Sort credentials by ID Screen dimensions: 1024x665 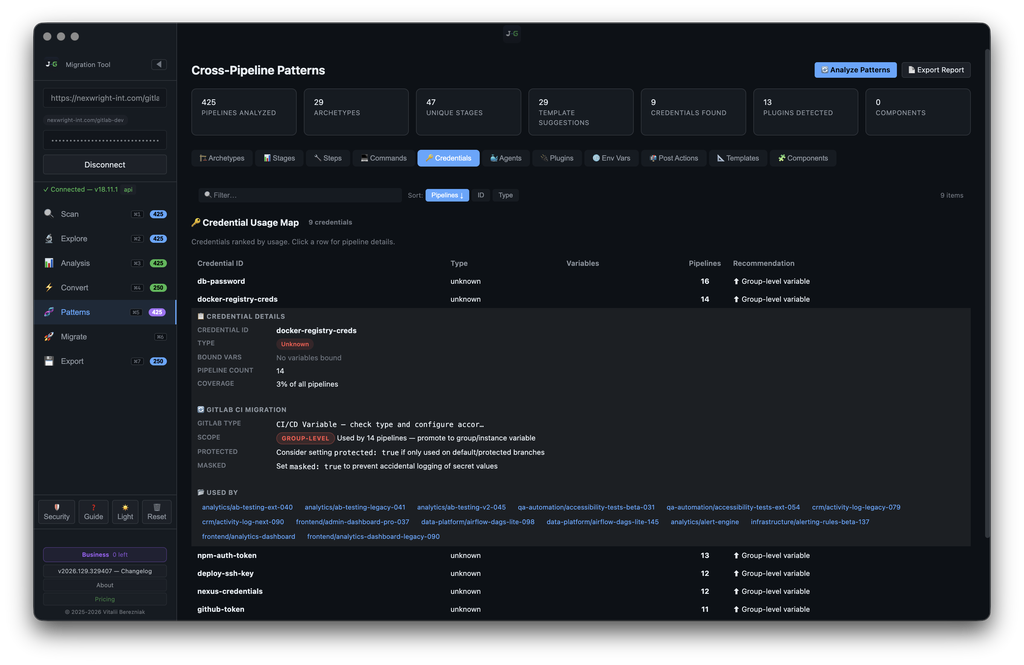(481, 195)
